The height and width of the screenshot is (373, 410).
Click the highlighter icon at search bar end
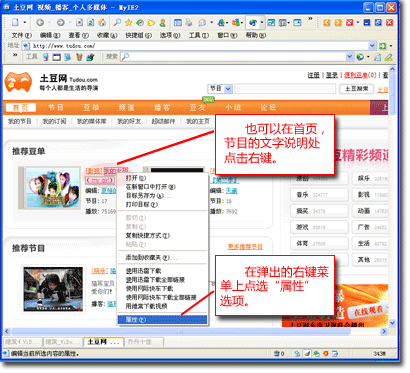tap(388, 57)
